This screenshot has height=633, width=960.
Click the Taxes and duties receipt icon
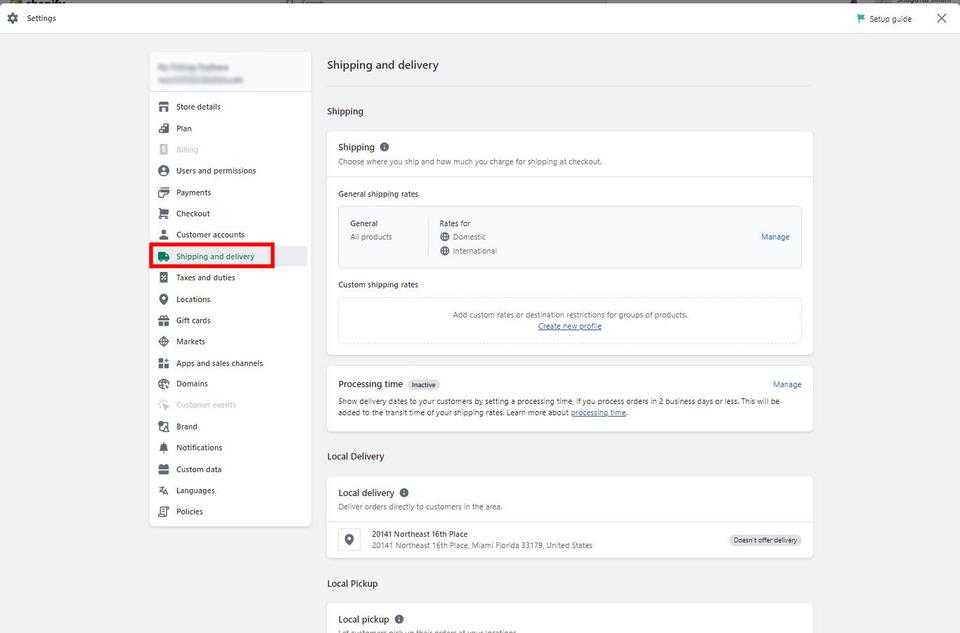click(163, 277)
